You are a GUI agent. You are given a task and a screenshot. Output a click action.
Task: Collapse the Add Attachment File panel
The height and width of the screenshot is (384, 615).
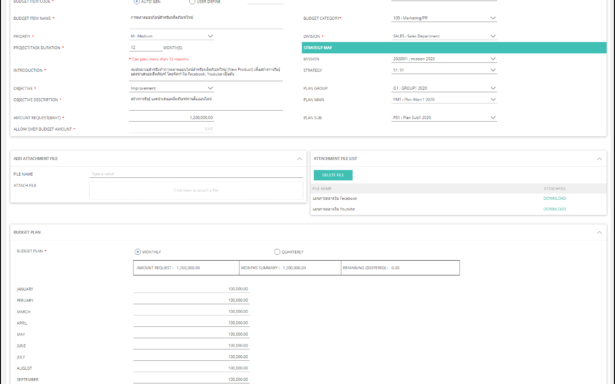299,159
